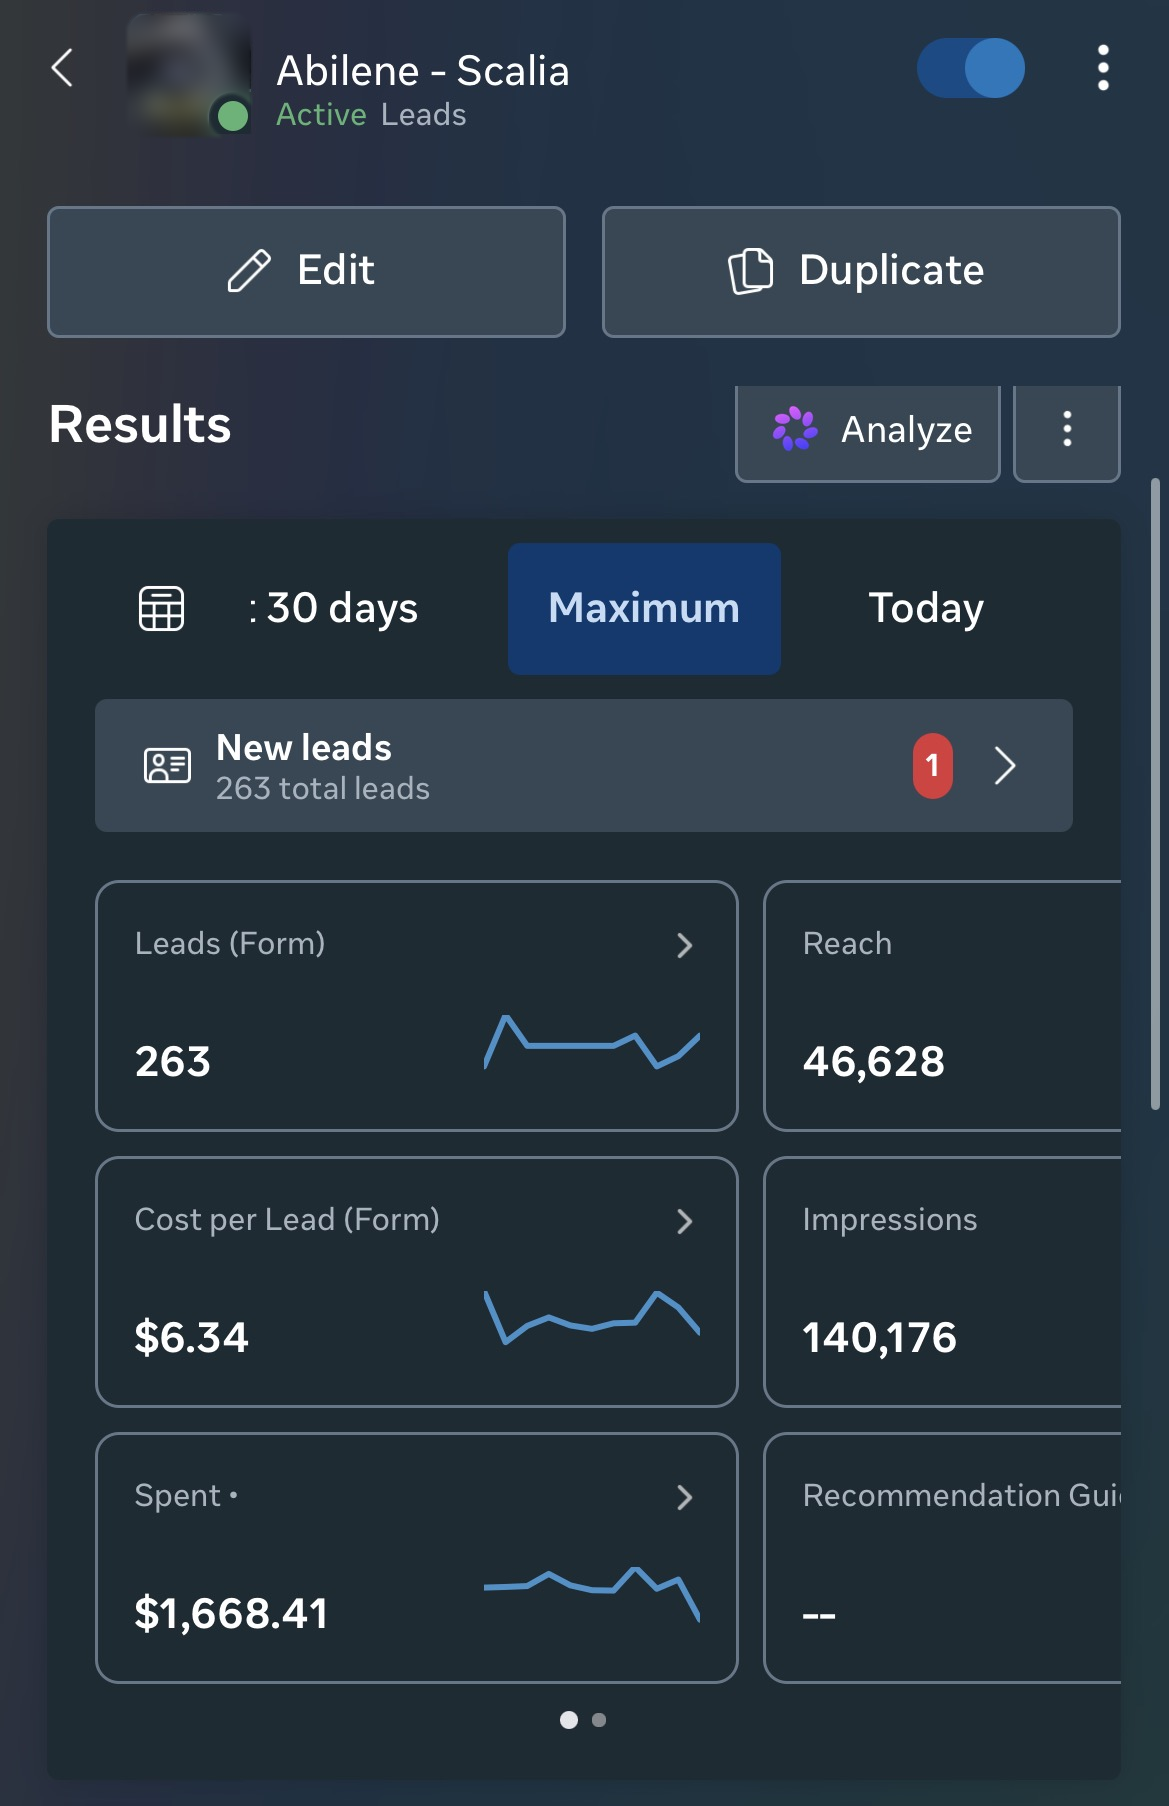Open the Recommendation Guide card
Image resolution: width=1169 pixels, height=1806 pixels.
click(x=942, y=1558)
